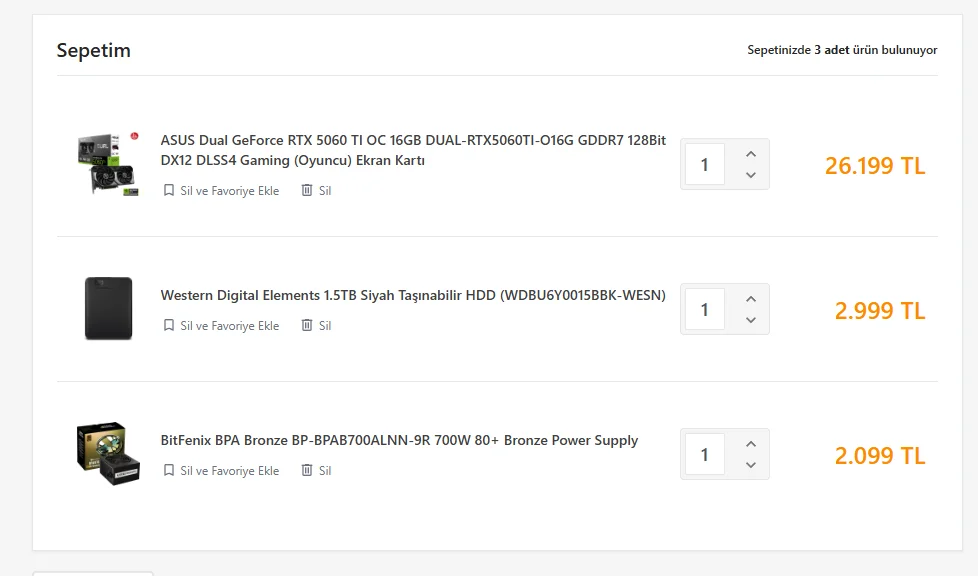
Task: Increase quantity of Western Digital HDD
Action: pos(751,299)
